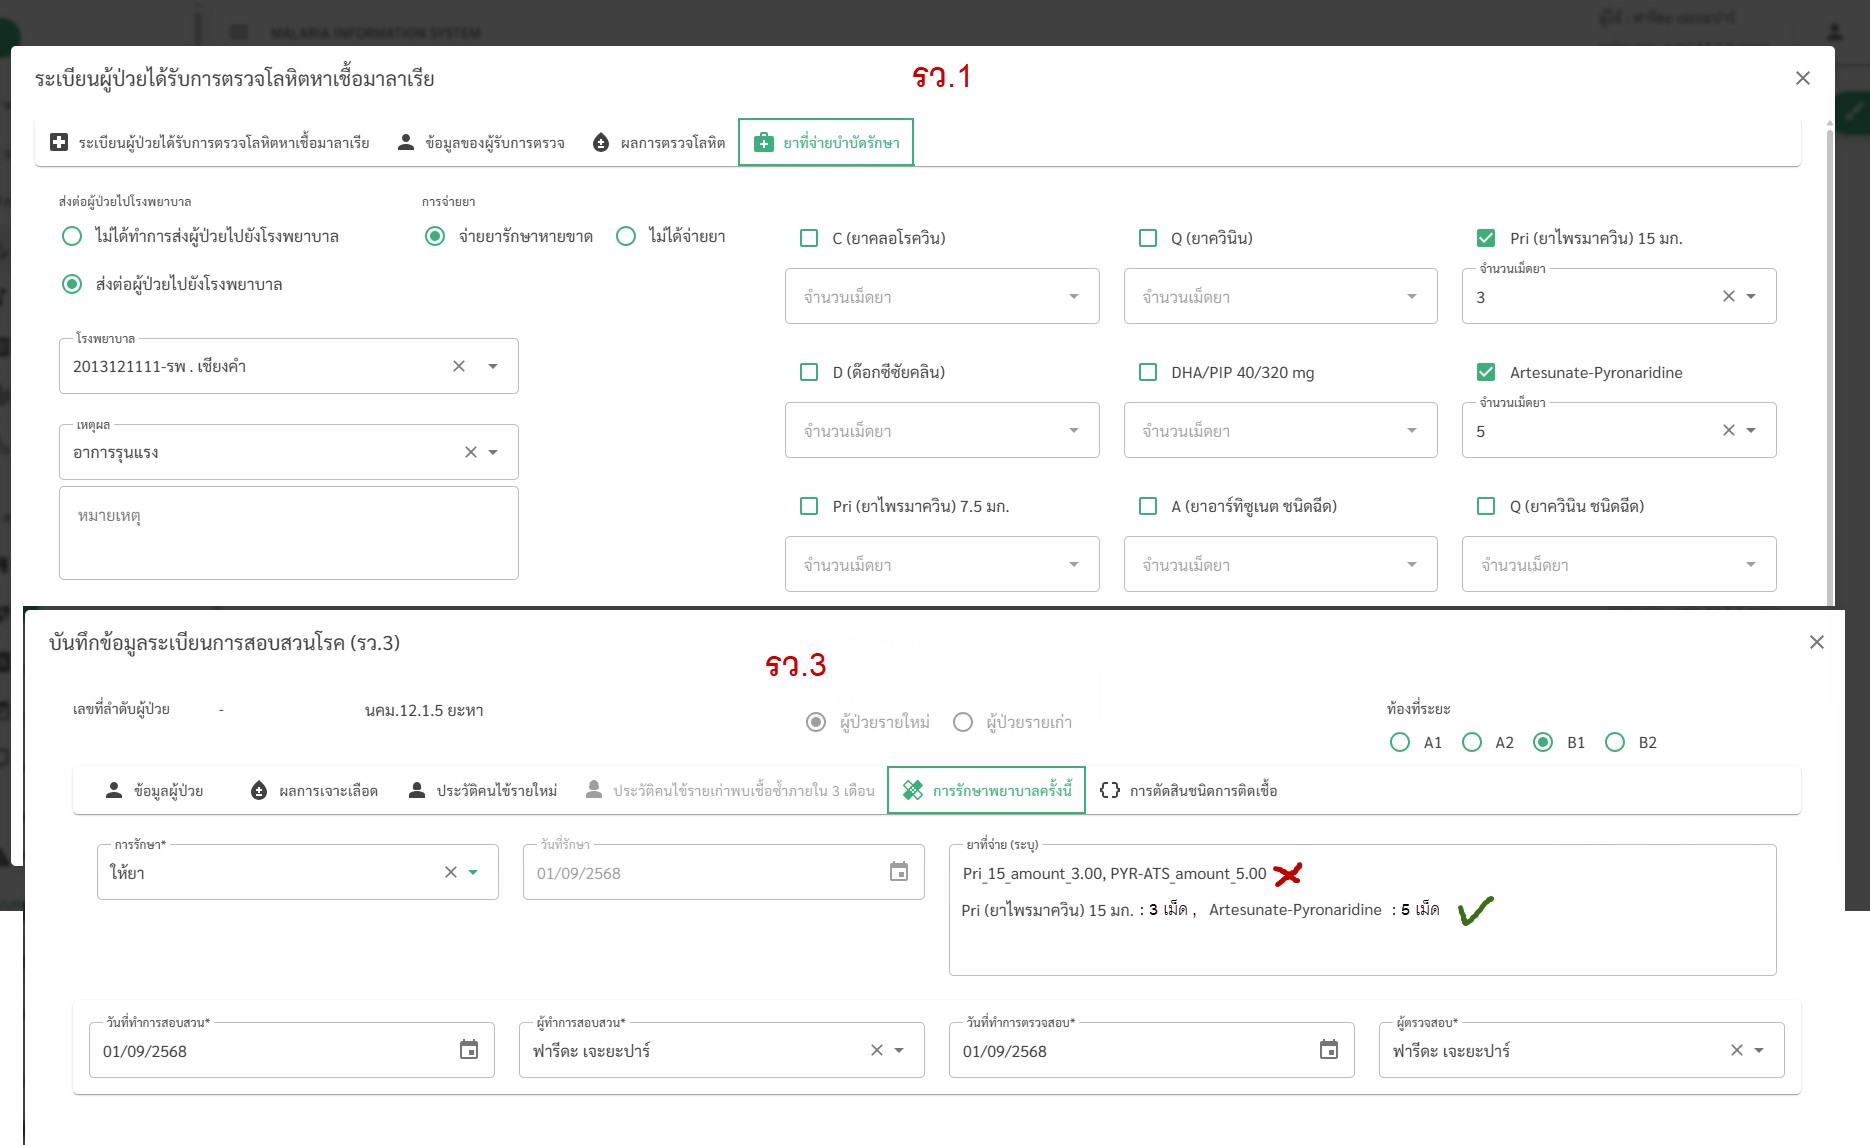Tick the DHA/PIP 40/320 mg checkbox
Image resolution: width=1870 pixels, height=1145 pixels.
(1148, 372)
